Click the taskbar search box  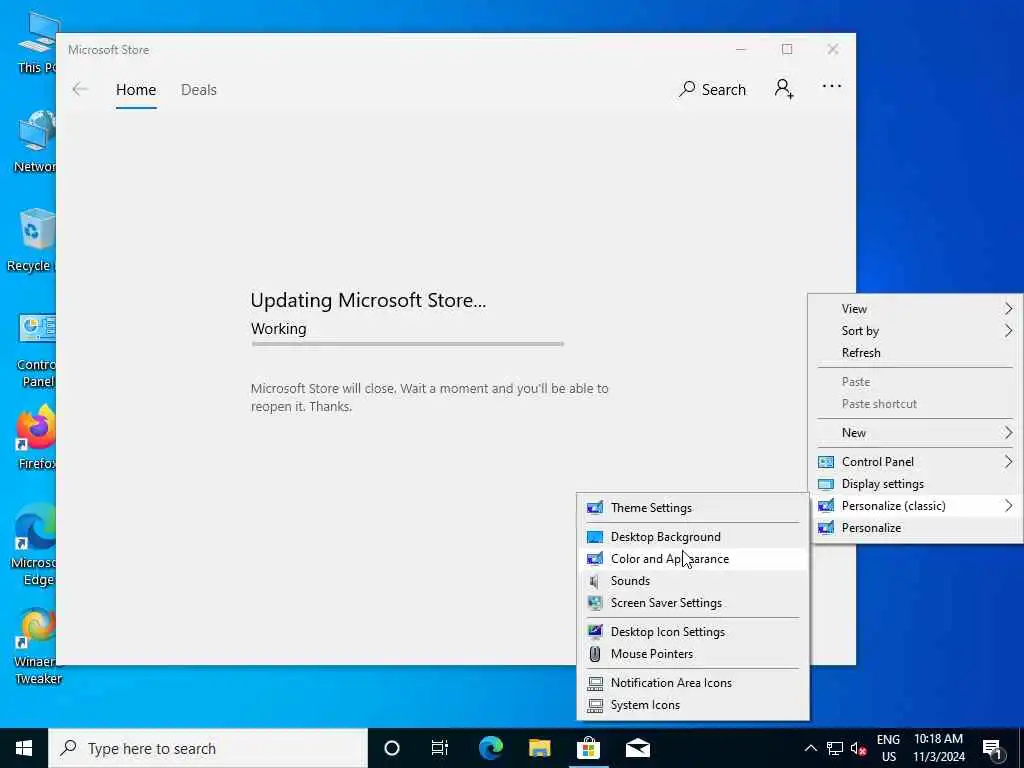[208, 748]
